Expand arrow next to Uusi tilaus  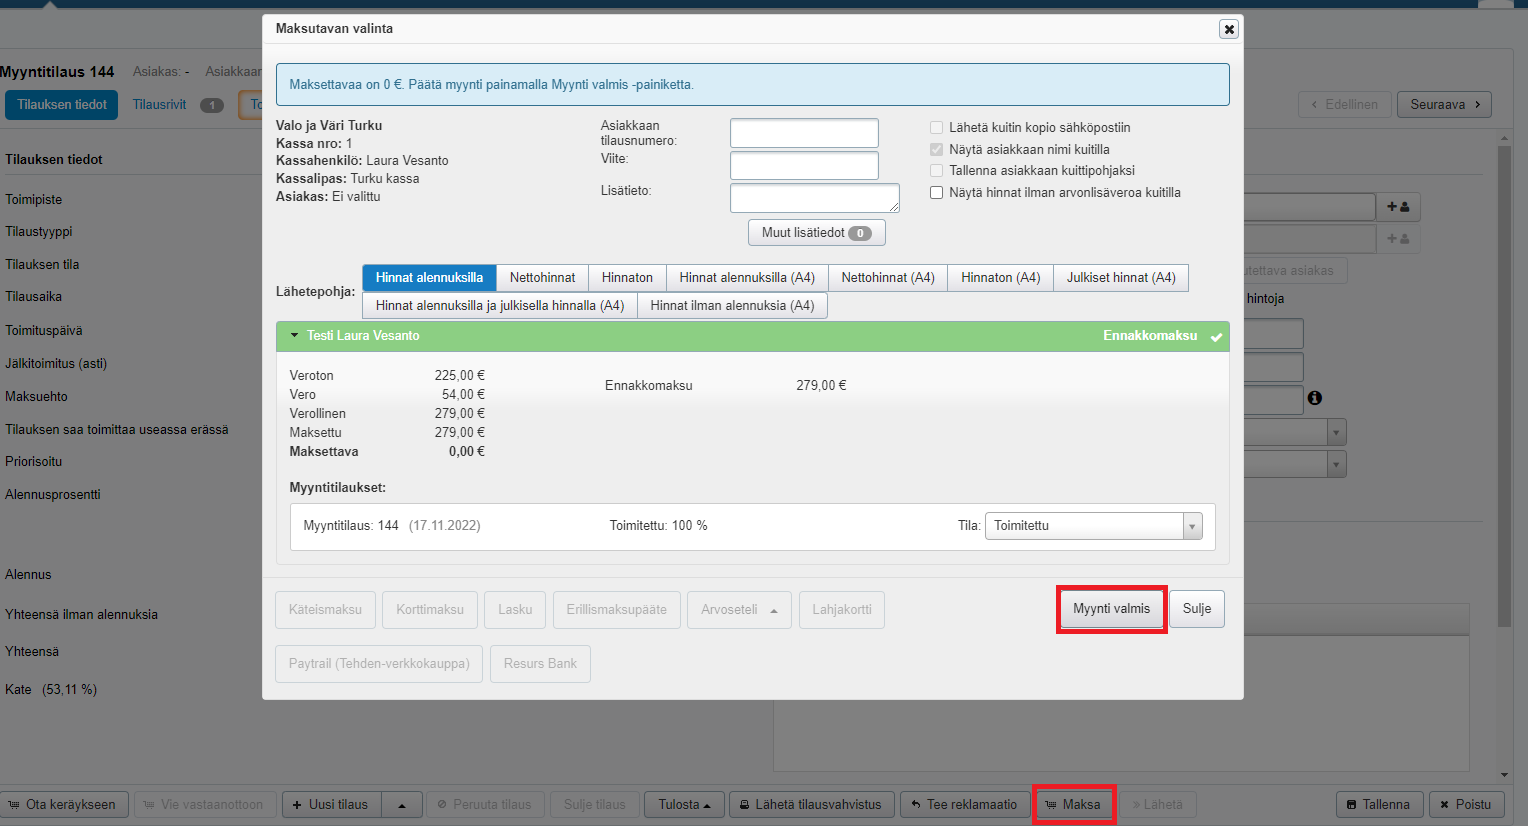[x=402, y=804]
